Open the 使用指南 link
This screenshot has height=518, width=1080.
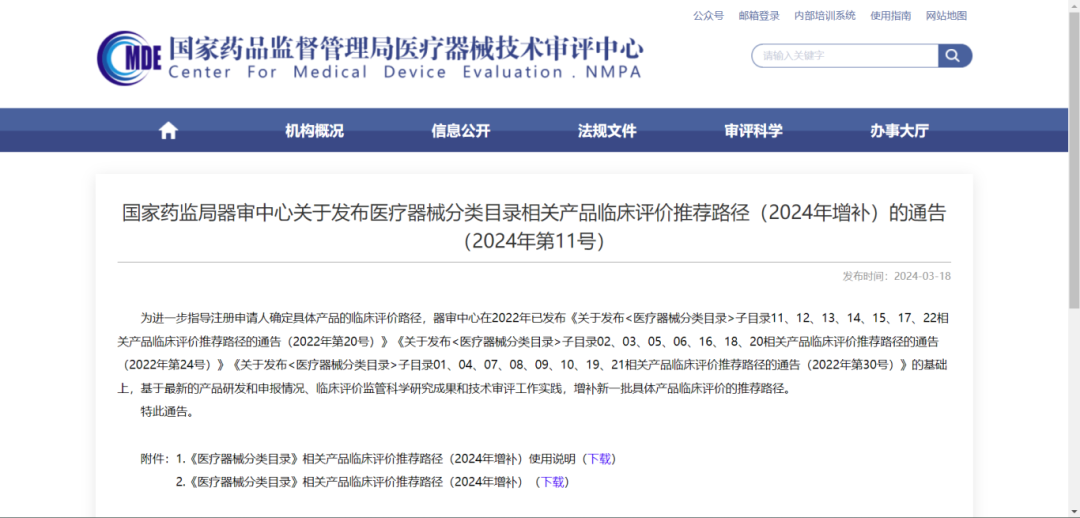[x=891, y=15]
